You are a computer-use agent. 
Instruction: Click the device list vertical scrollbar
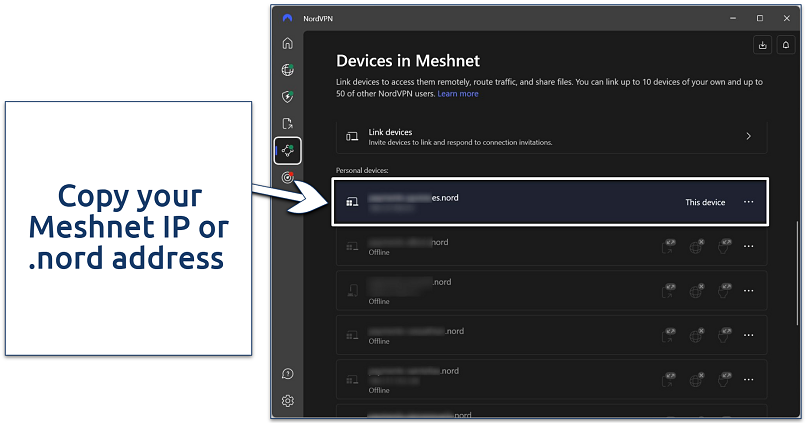pyautogui.click(x=797, y=271)
